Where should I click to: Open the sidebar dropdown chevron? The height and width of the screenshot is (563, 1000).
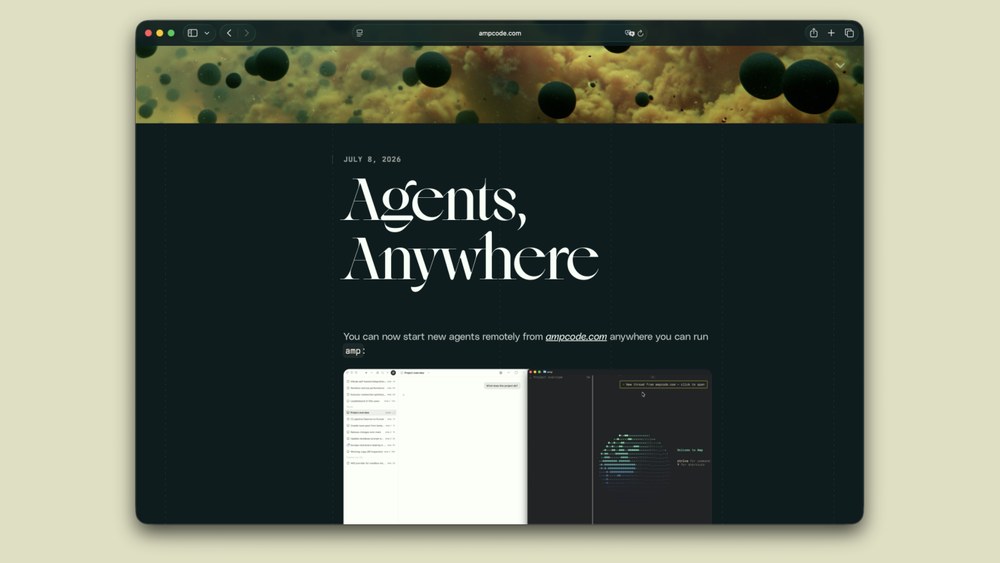click(x=207, y=33)
